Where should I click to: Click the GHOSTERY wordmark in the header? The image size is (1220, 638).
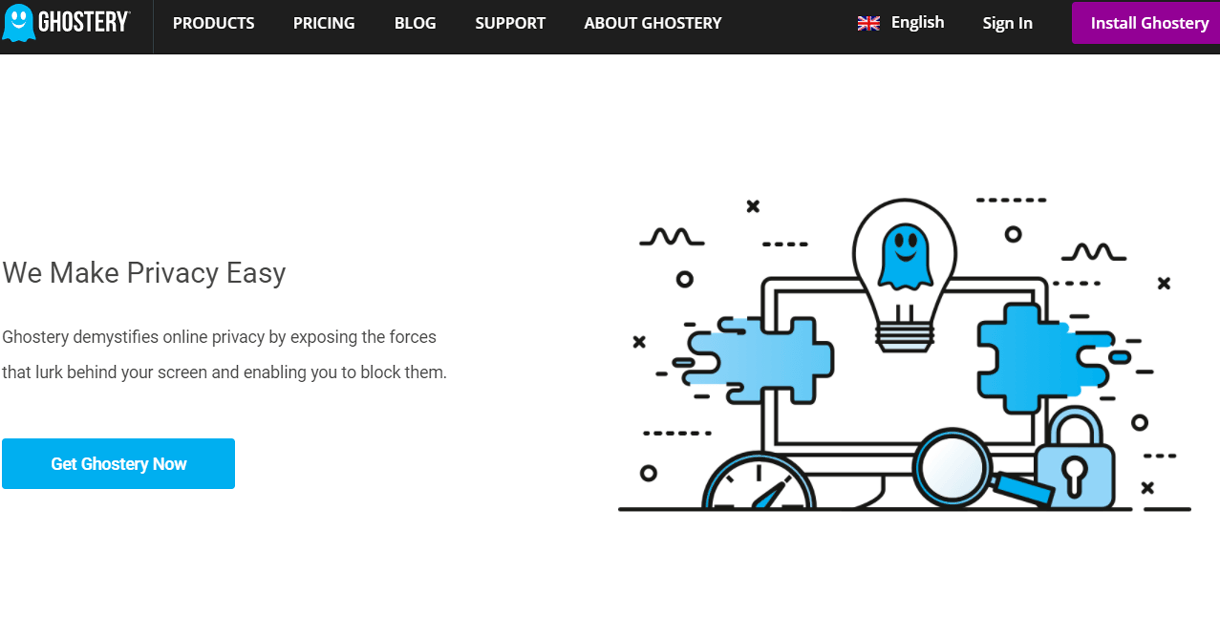tap(84, 21)
